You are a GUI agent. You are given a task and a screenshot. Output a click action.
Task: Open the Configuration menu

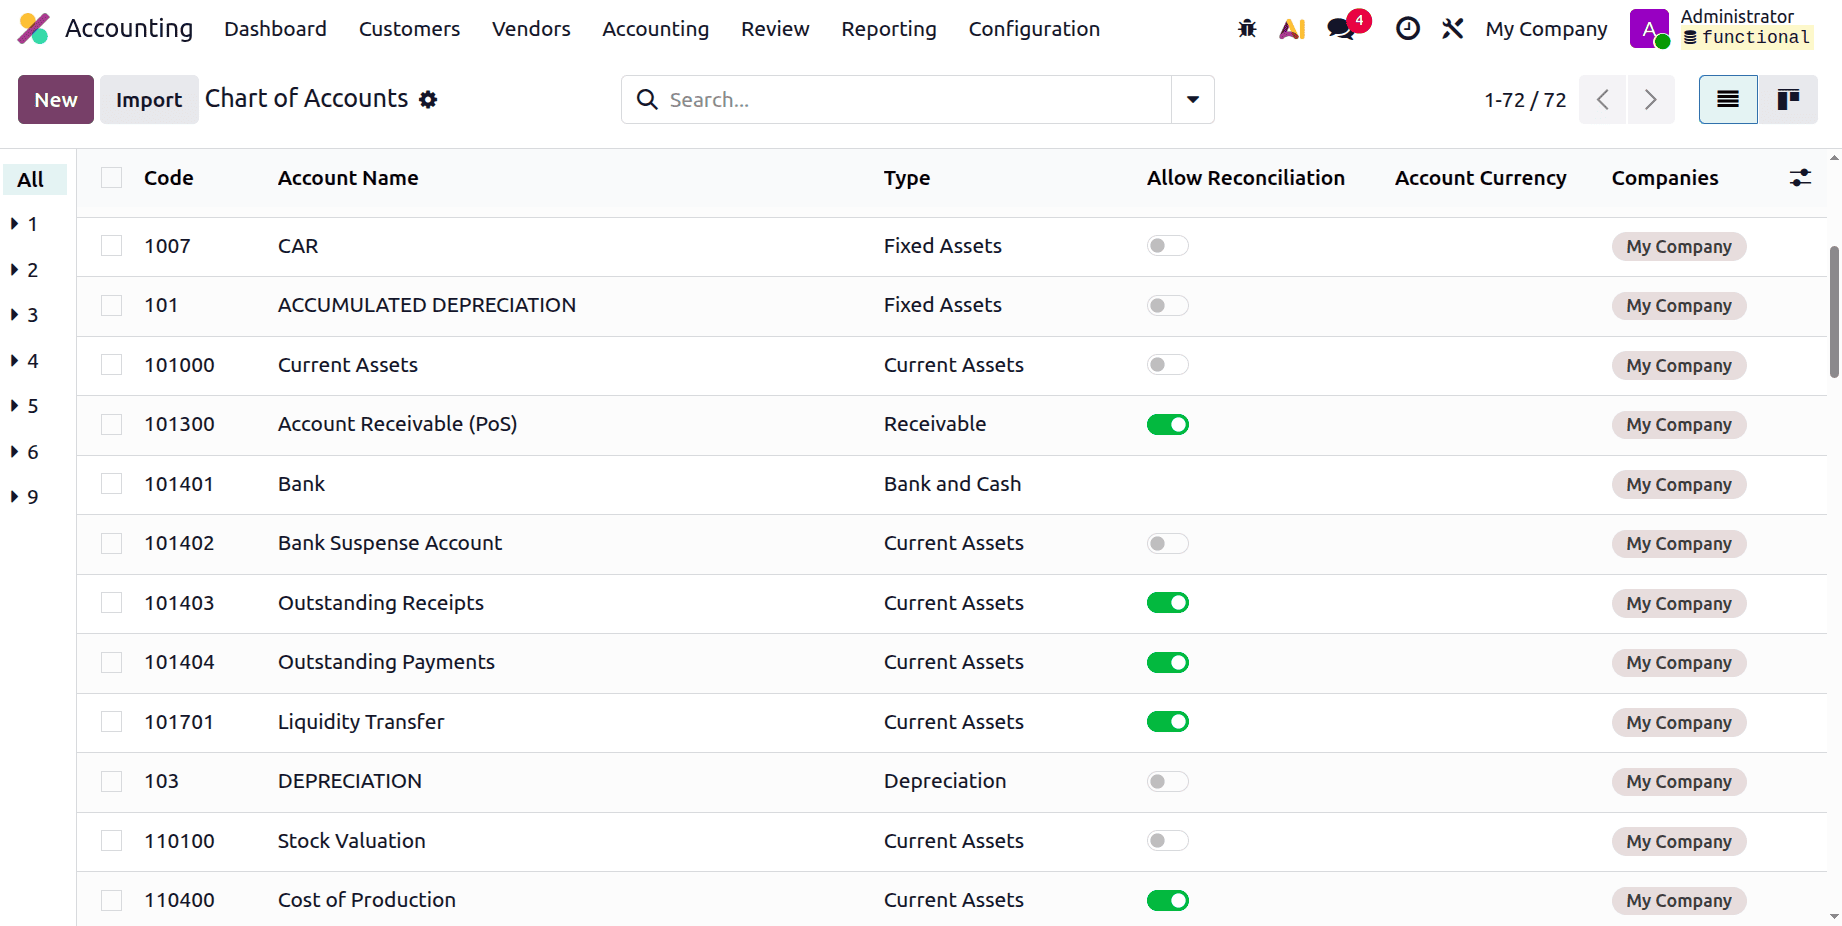click(x=1034, y=29)
